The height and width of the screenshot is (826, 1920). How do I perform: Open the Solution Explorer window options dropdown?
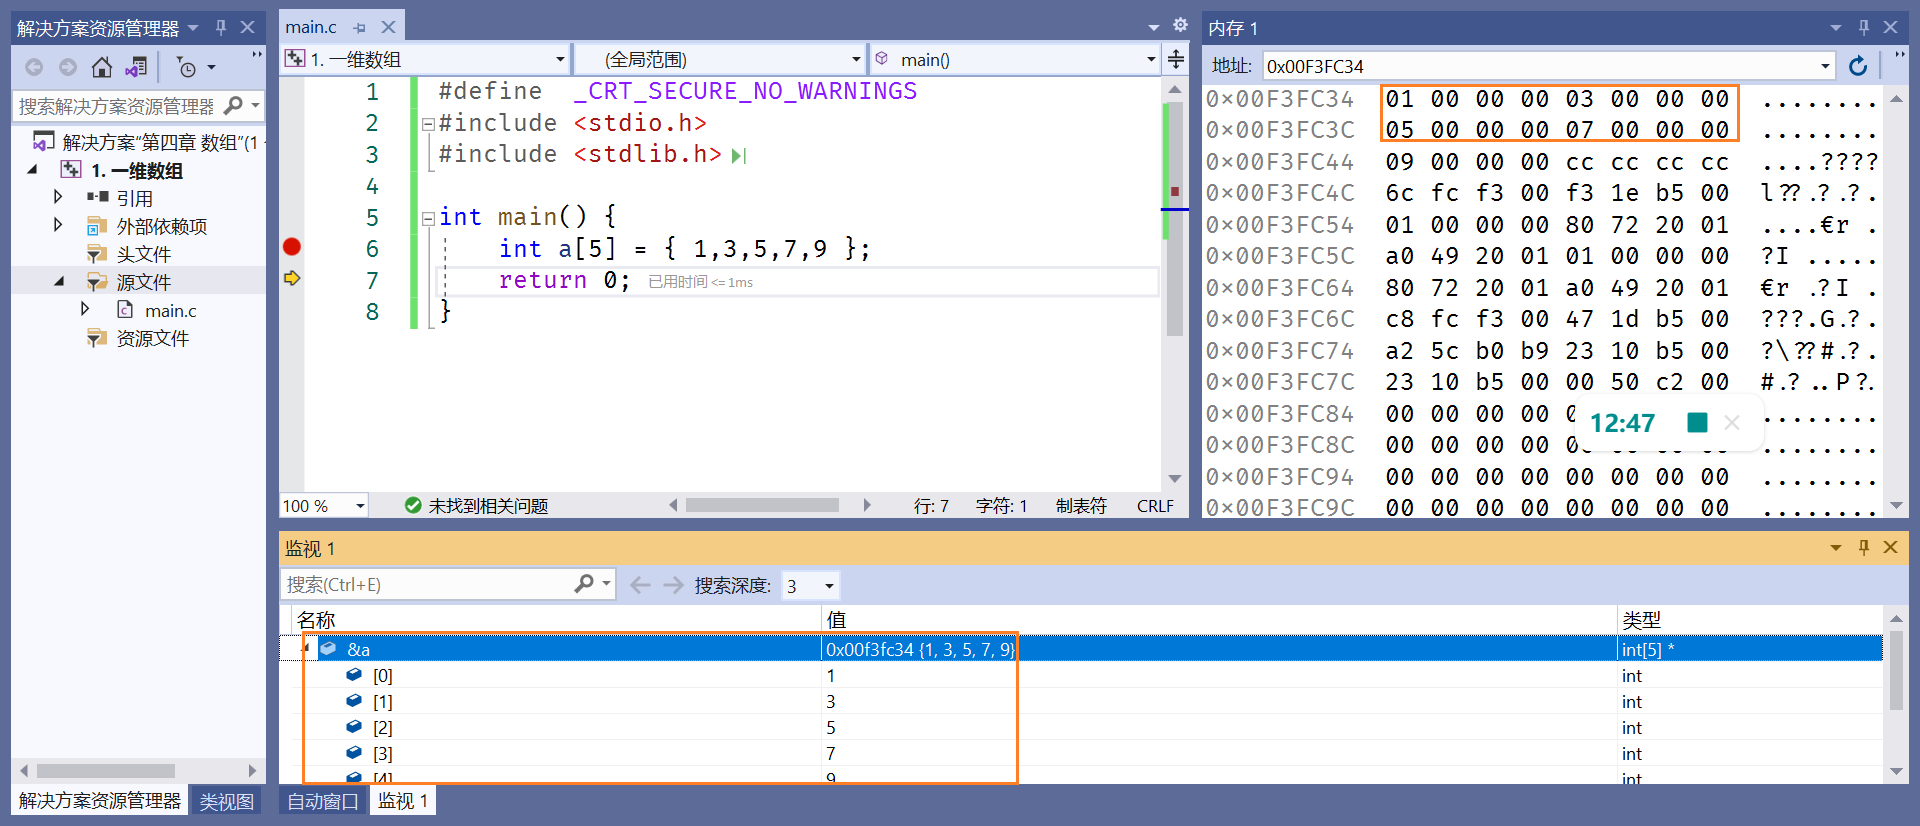click(194, 27)
